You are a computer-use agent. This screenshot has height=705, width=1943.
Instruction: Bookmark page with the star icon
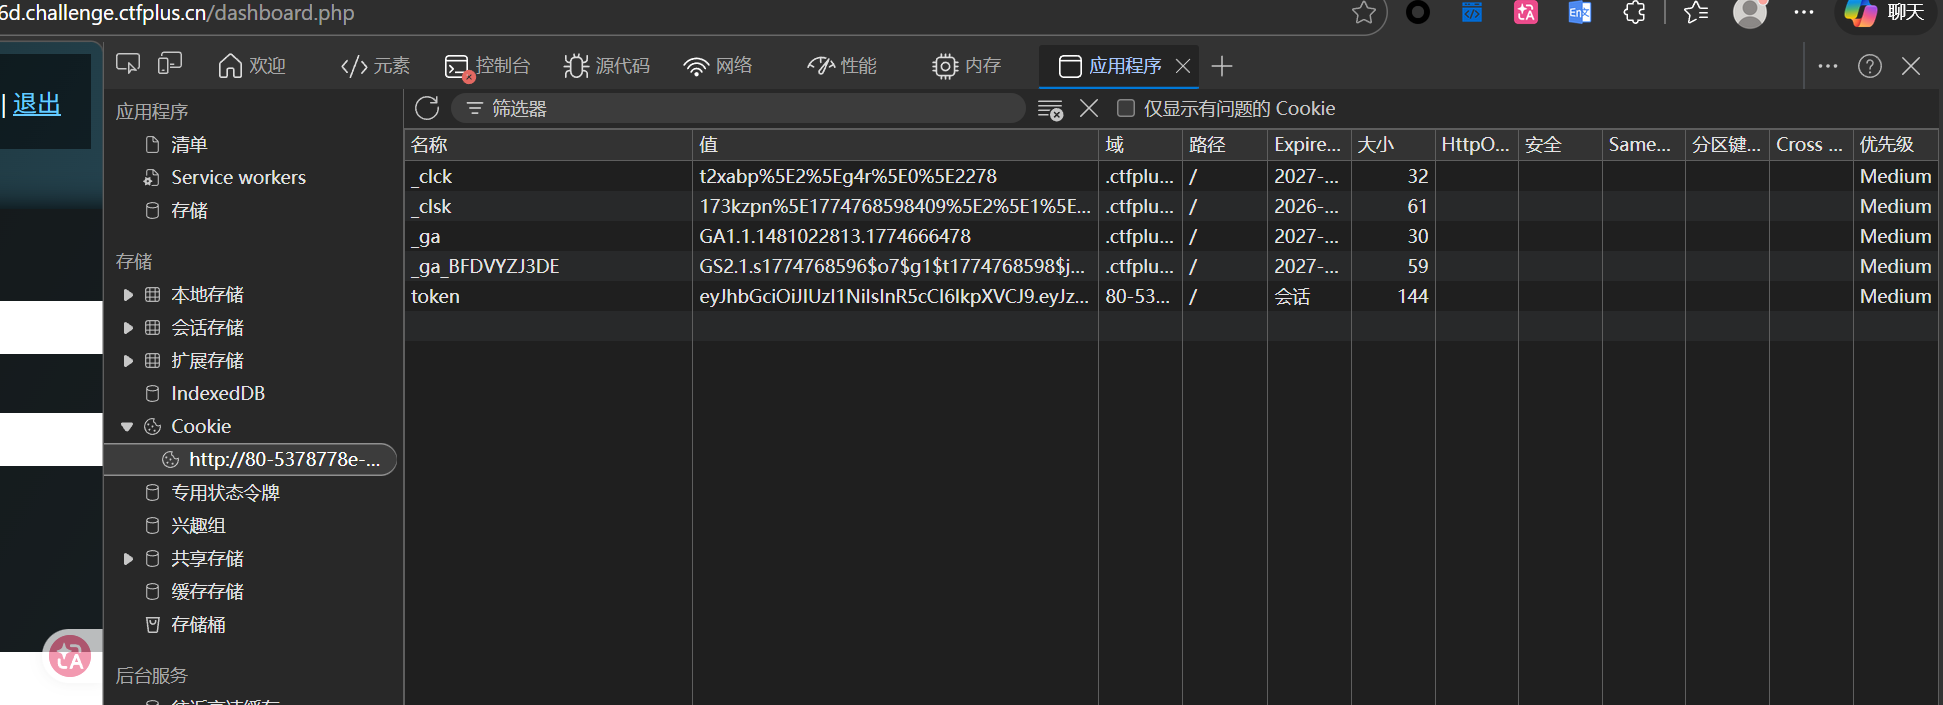click(1363, 13)
